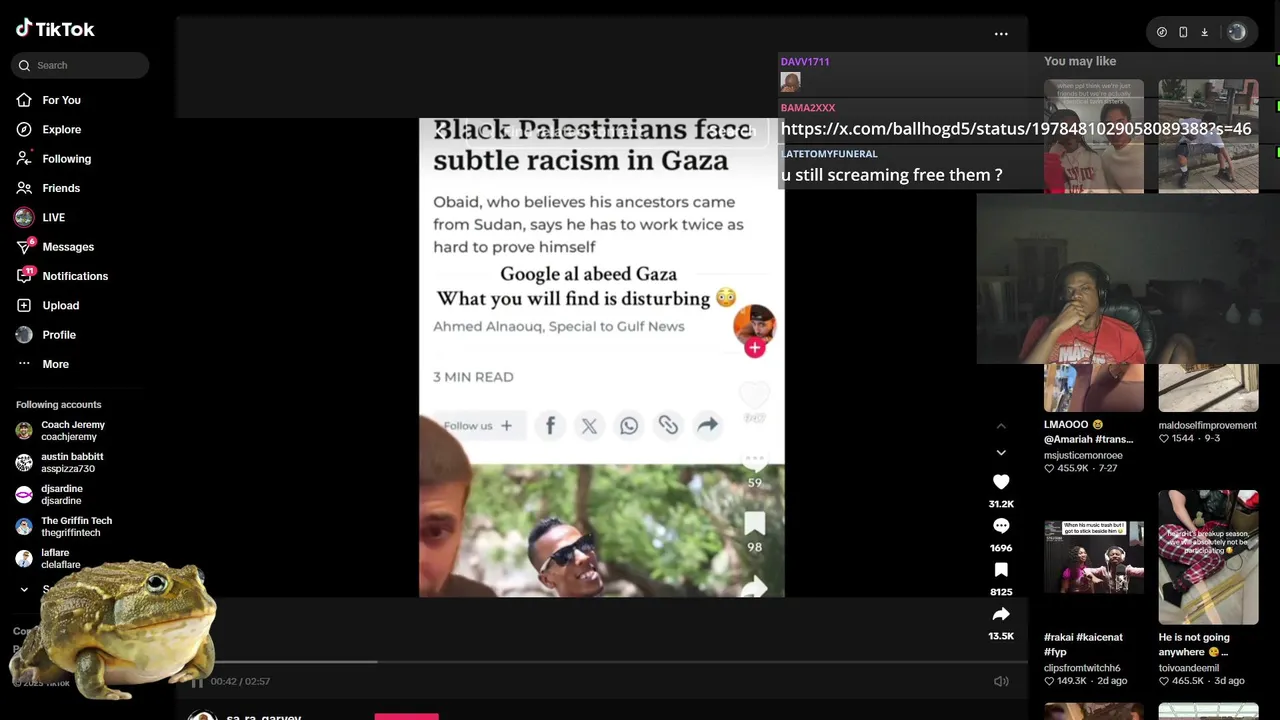This screenshot has height=720, width=1280.
Task: Click the phone app icon in top bar
Action: tap(1183, 32)
